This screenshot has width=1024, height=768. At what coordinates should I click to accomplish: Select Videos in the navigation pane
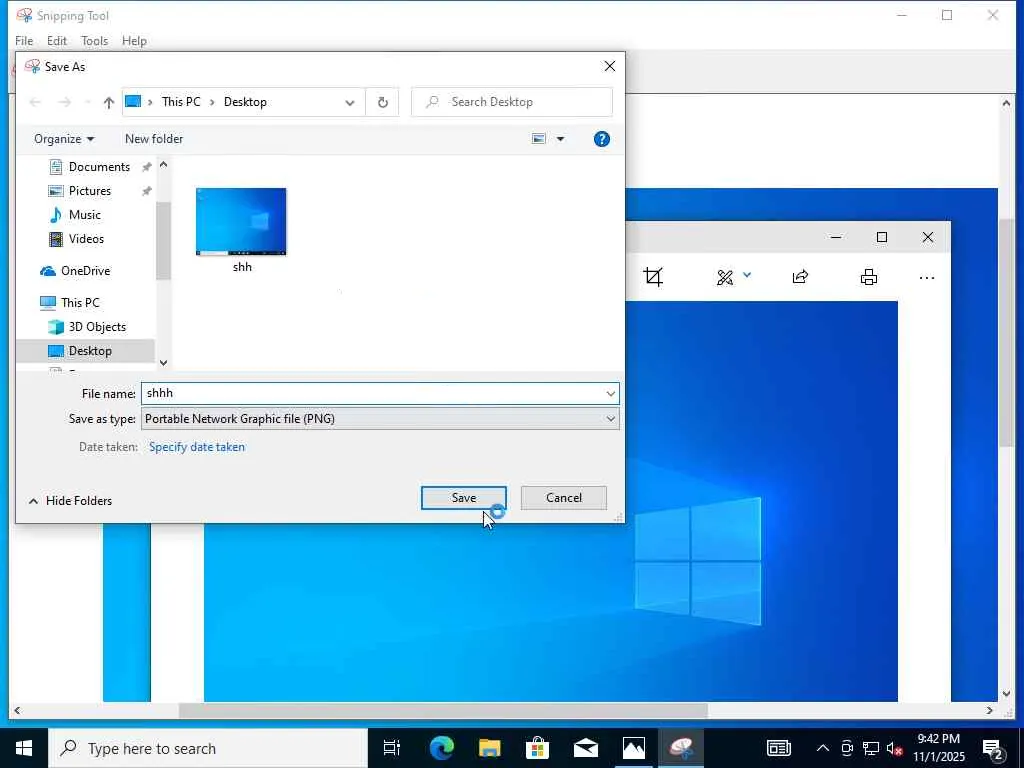[x=86, y=238]
